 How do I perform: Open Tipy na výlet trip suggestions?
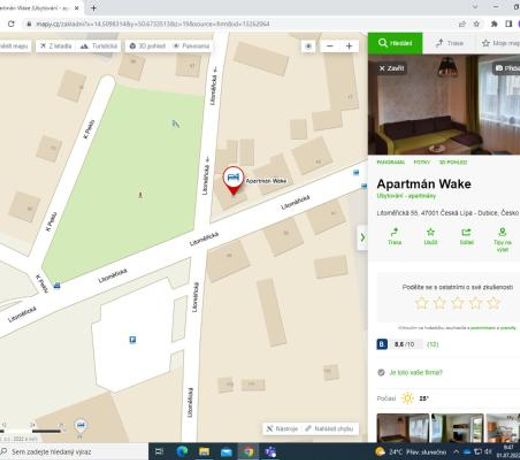pos(502,240)
